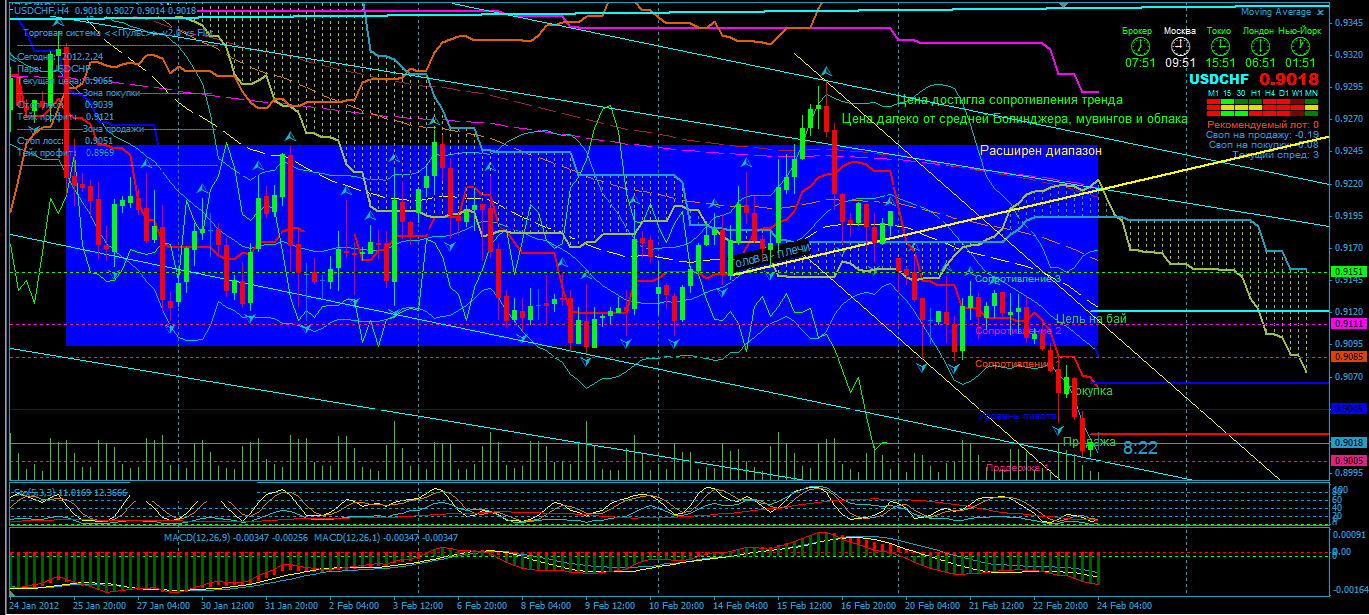Click the '24 Jan 2012' date on time axis
The height and width of the screenshot is (615, 1369).
35,605
